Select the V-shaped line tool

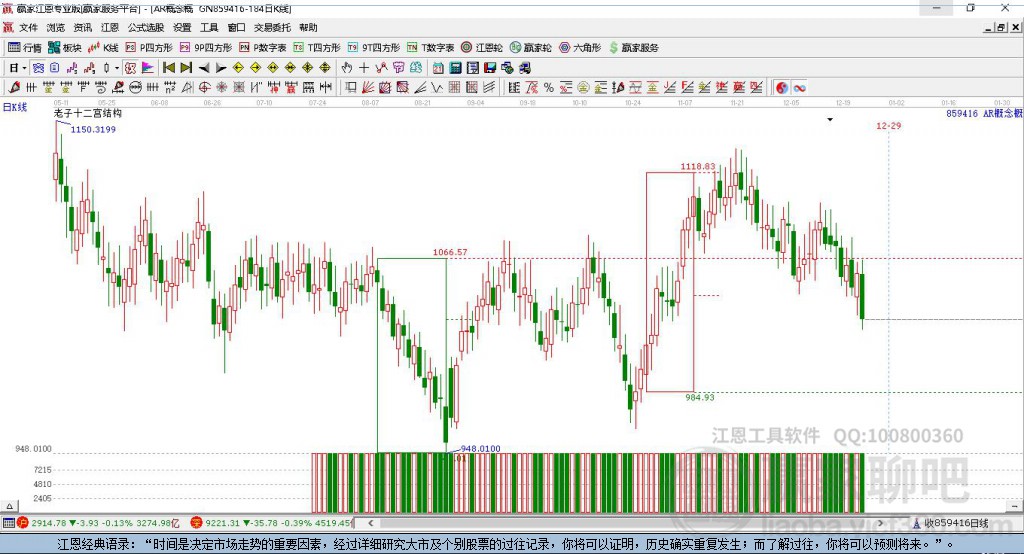[x=437, y=87]
